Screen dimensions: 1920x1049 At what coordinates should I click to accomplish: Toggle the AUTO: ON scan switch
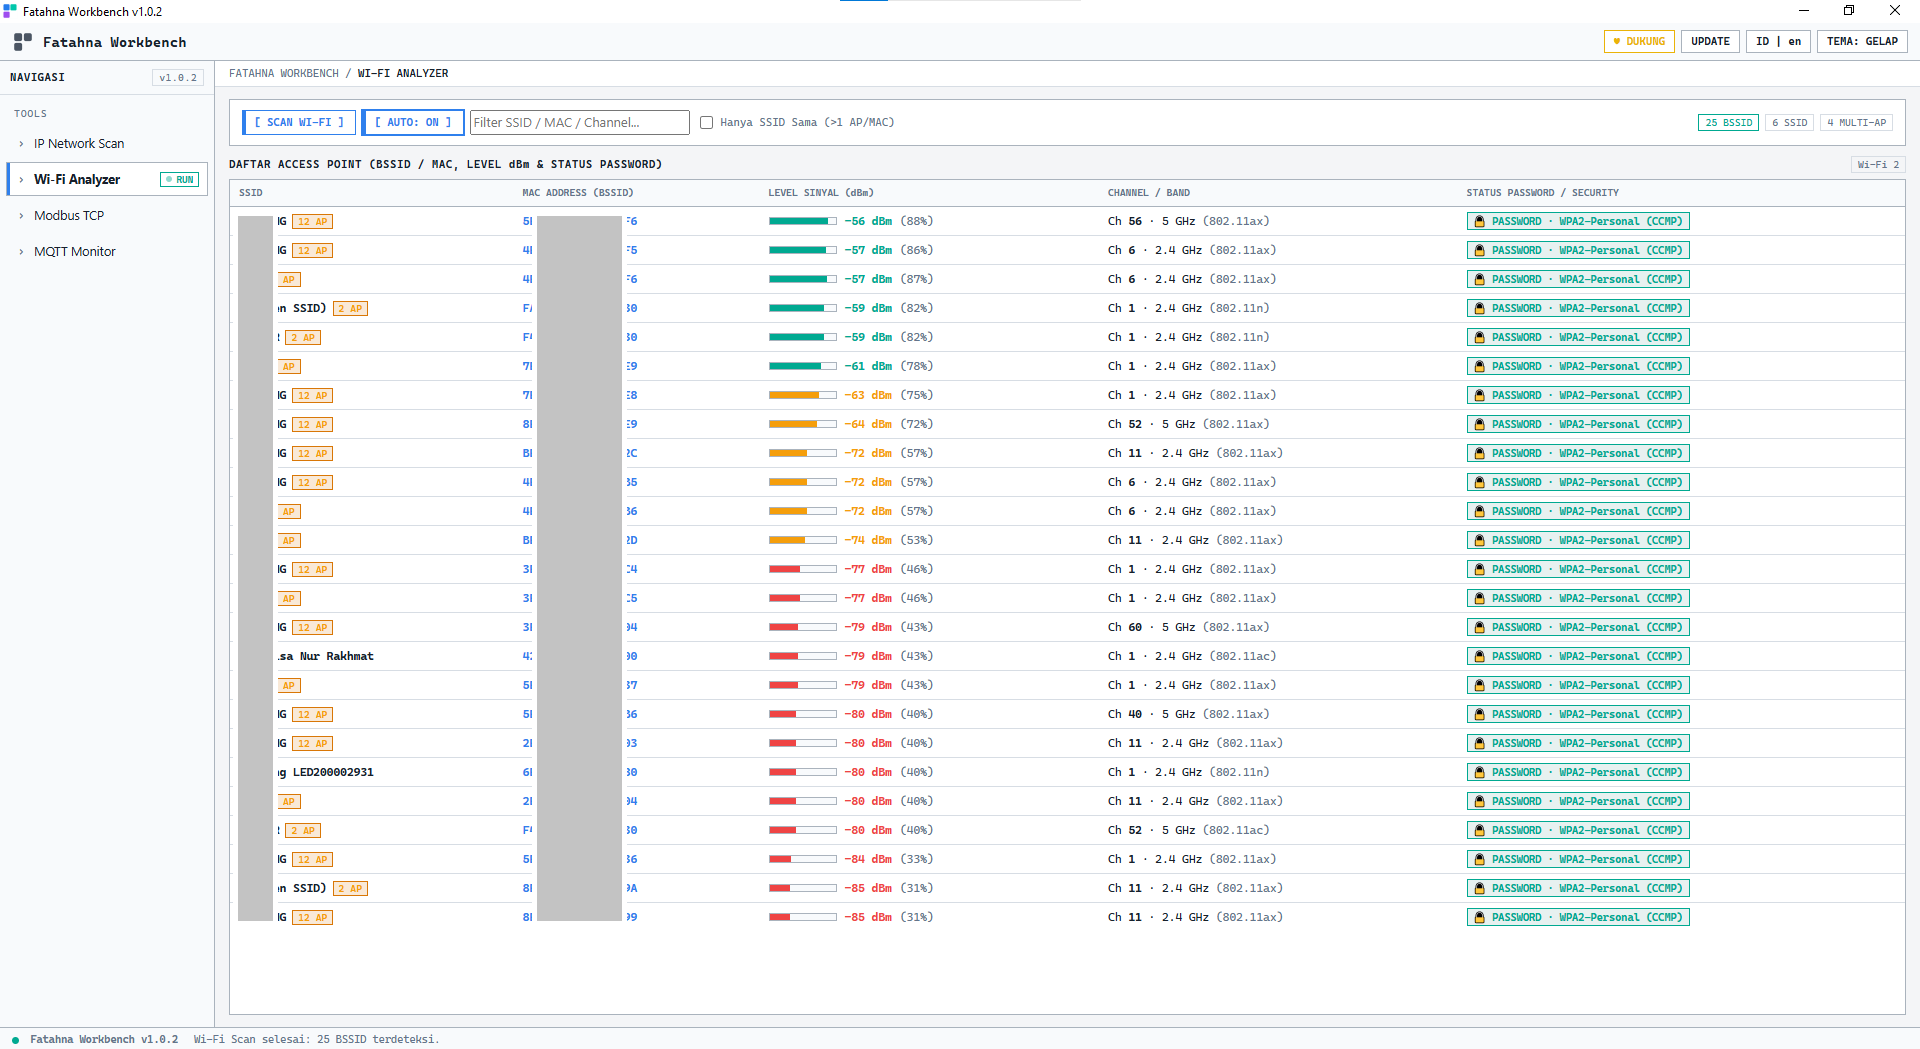point(413,123)
